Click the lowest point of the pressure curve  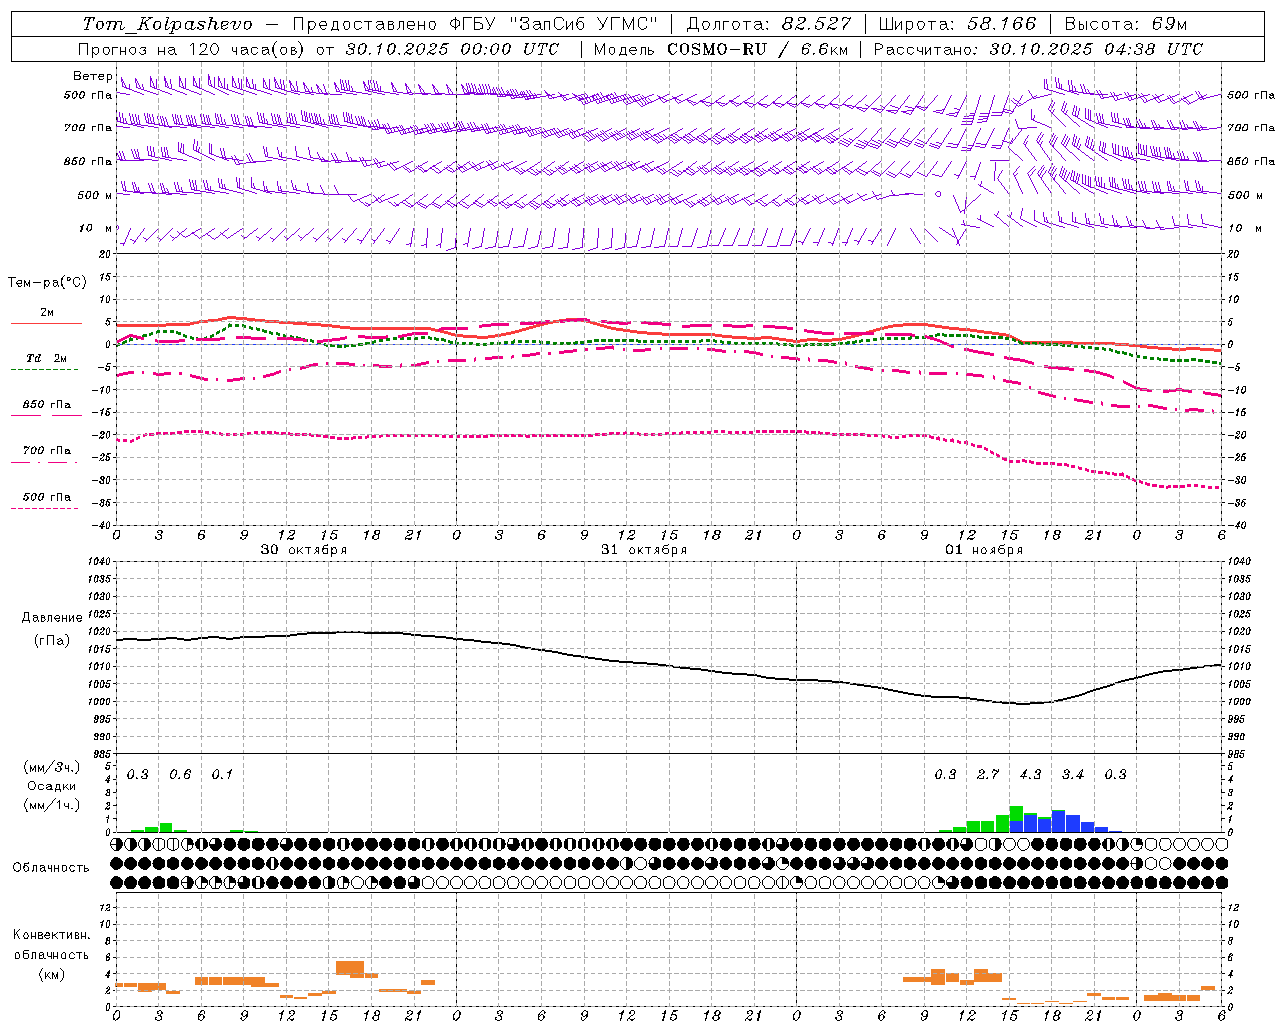(1022, 704)
